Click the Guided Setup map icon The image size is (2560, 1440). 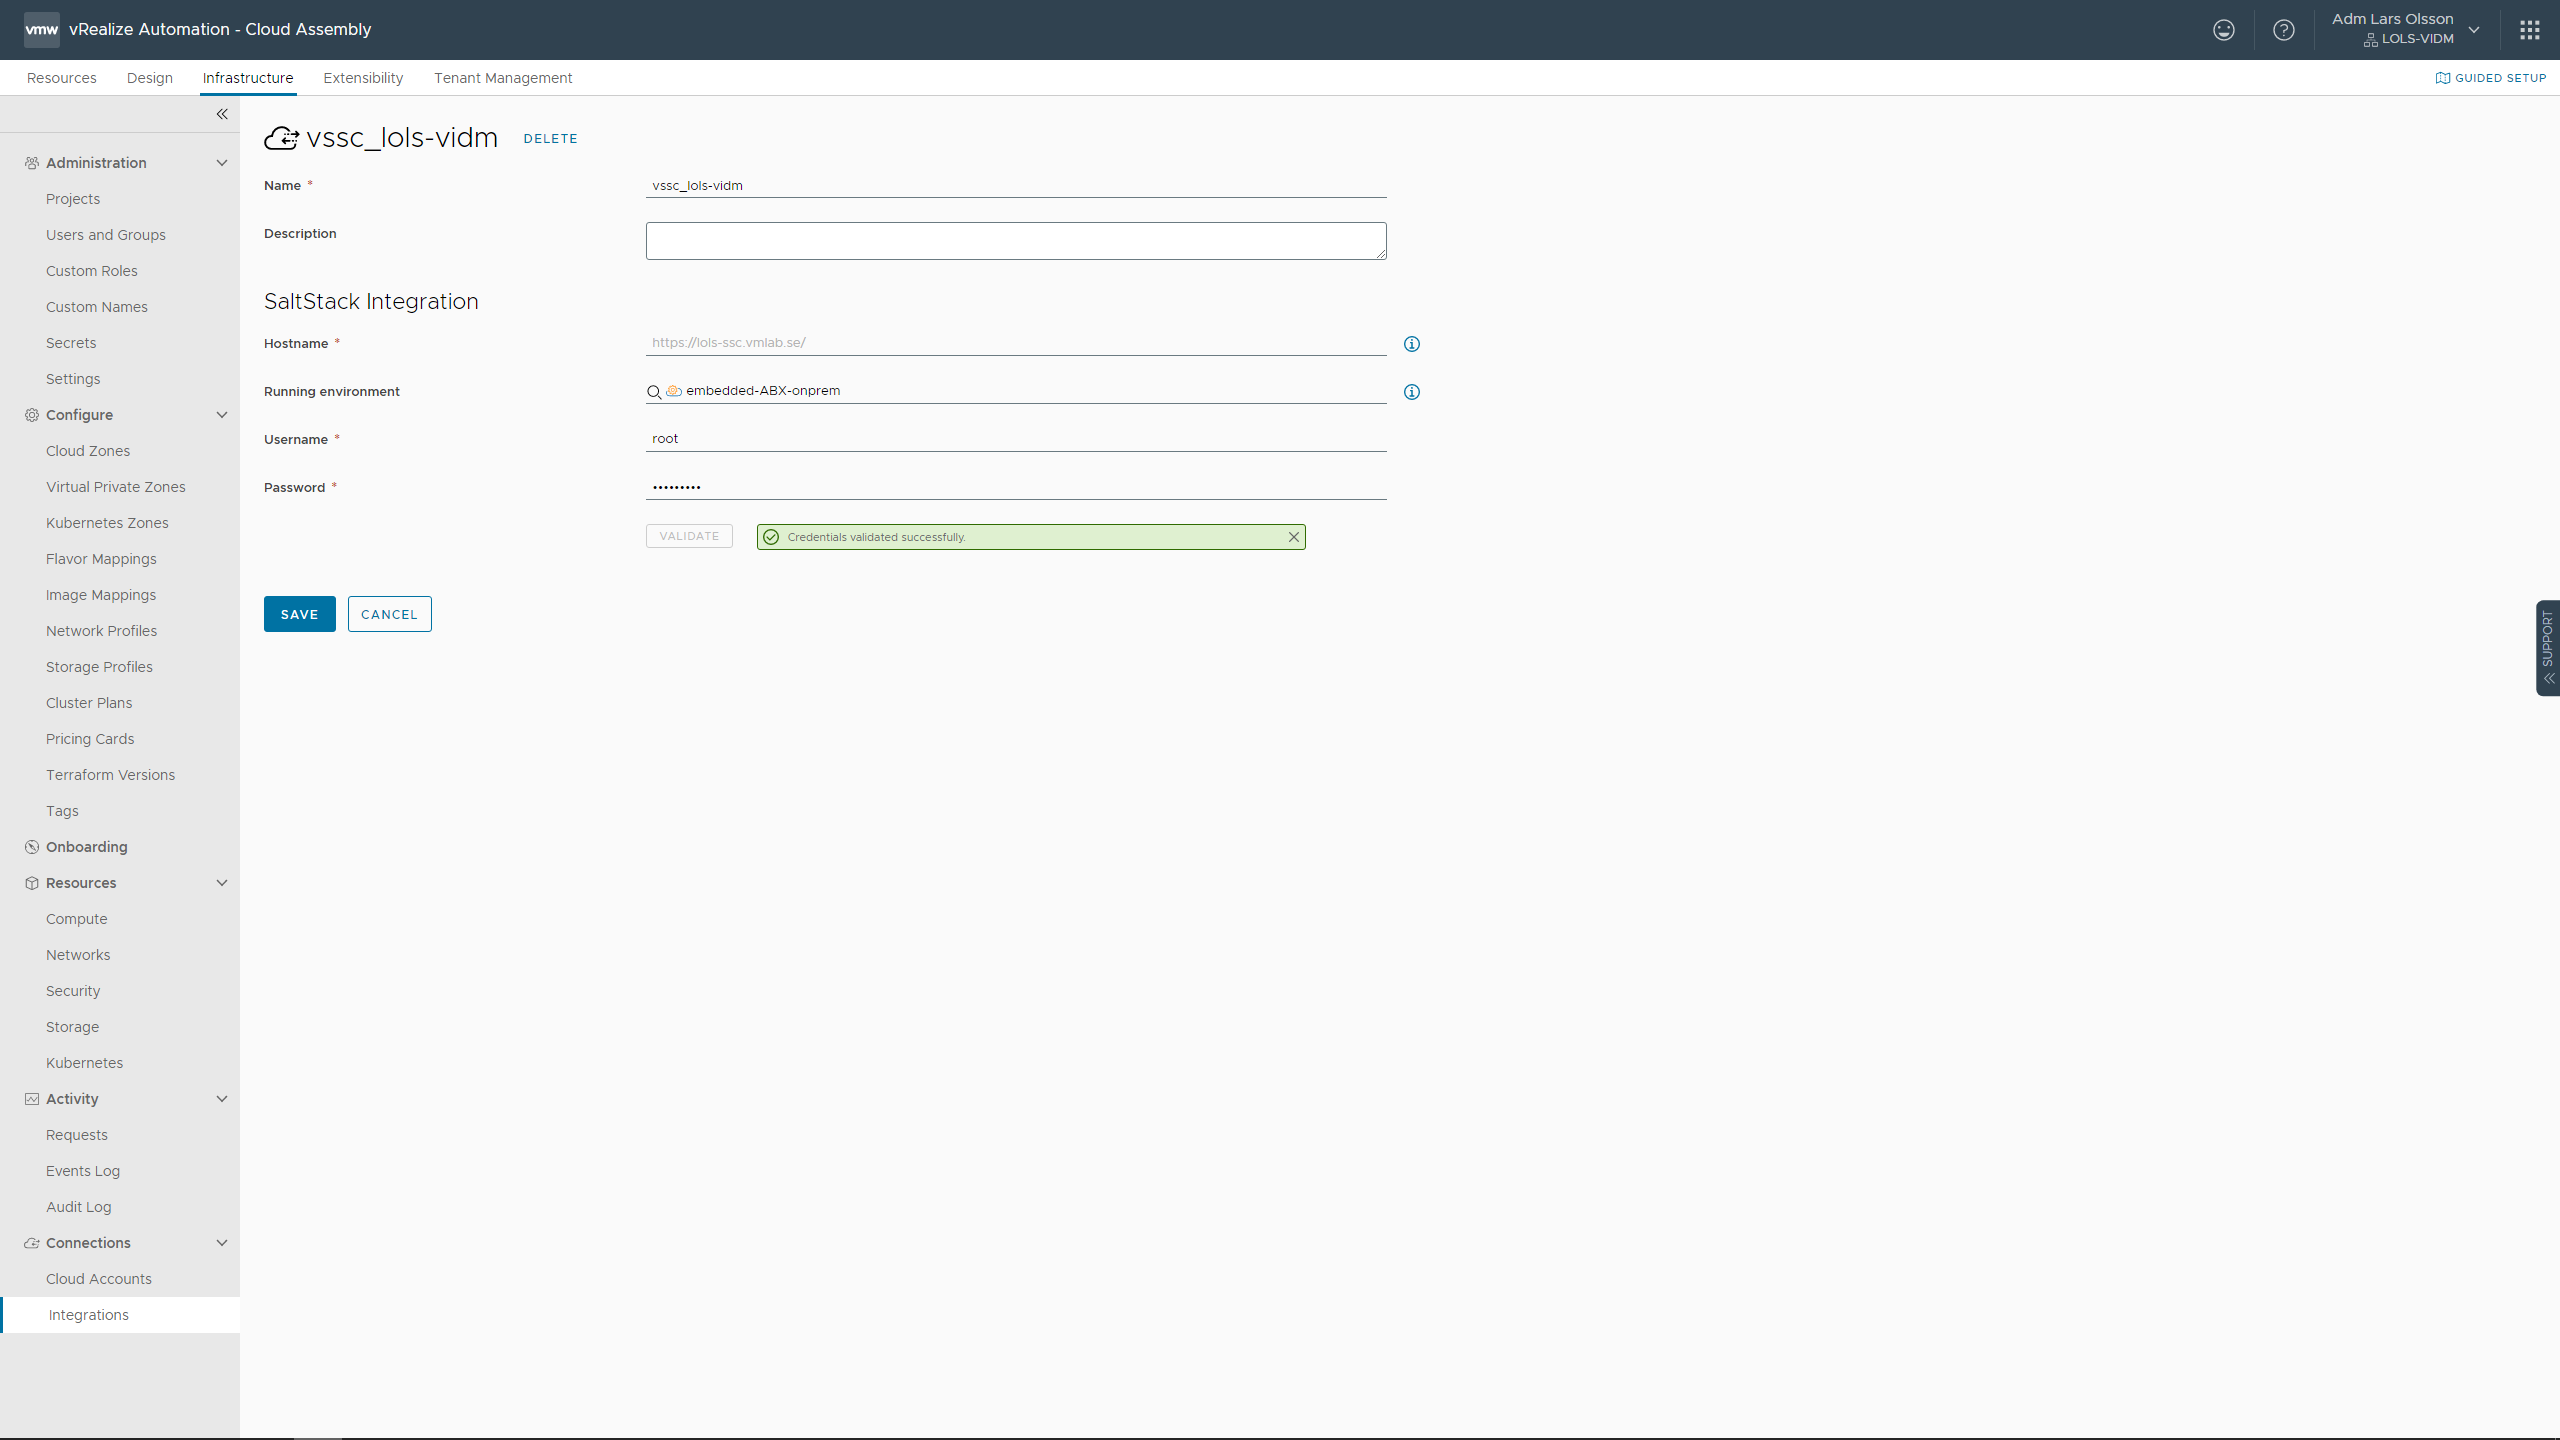point(2443,78)
